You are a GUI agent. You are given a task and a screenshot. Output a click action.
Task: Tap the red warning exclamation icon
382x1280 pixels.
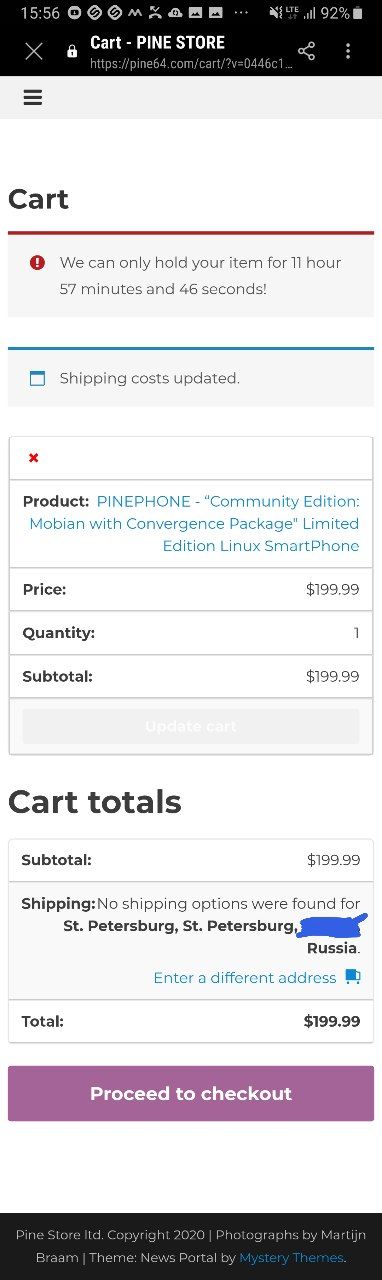[x=37, y=262]
